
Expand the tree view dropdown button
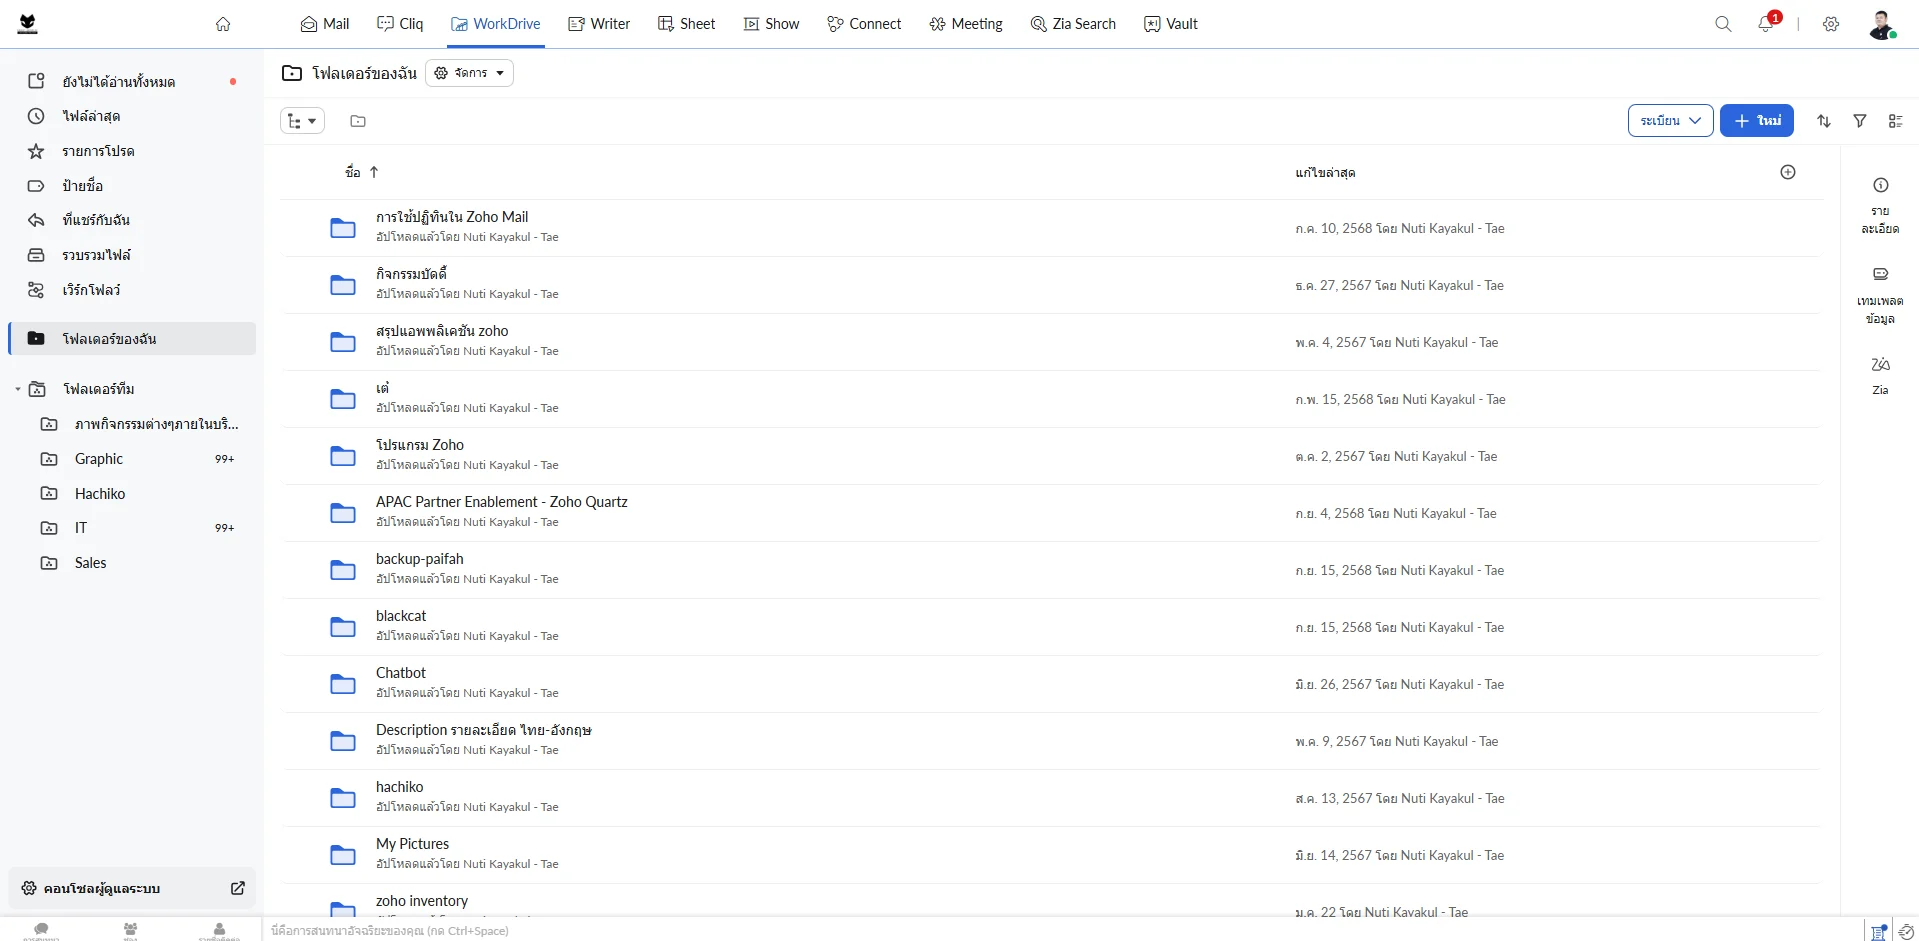click(x=302, y=121)
